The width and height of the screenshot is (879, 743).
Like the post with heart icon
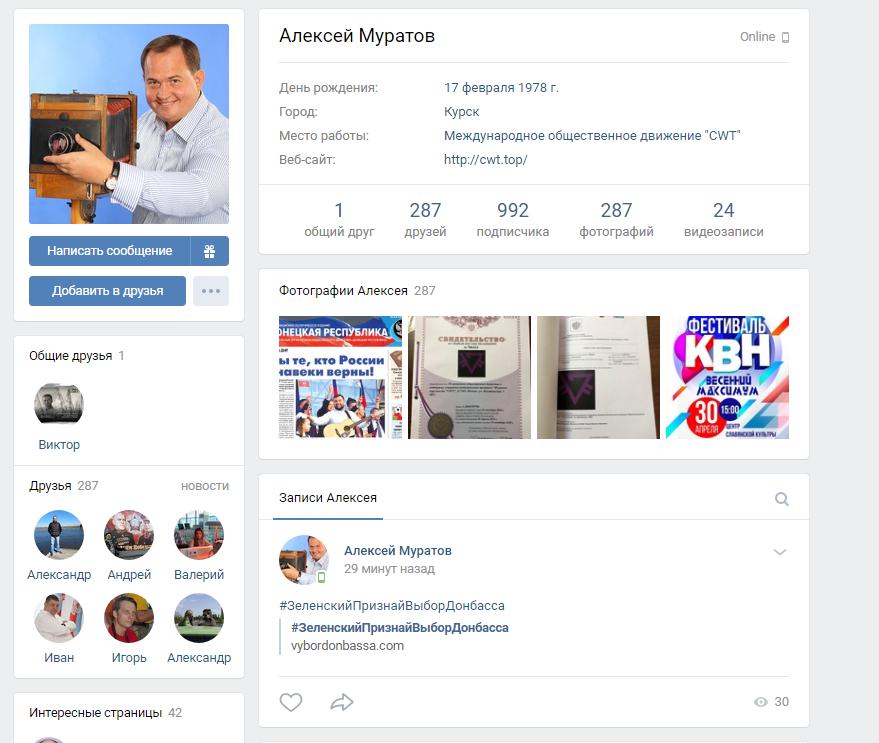pyautogui.click(x=291, y=702)
